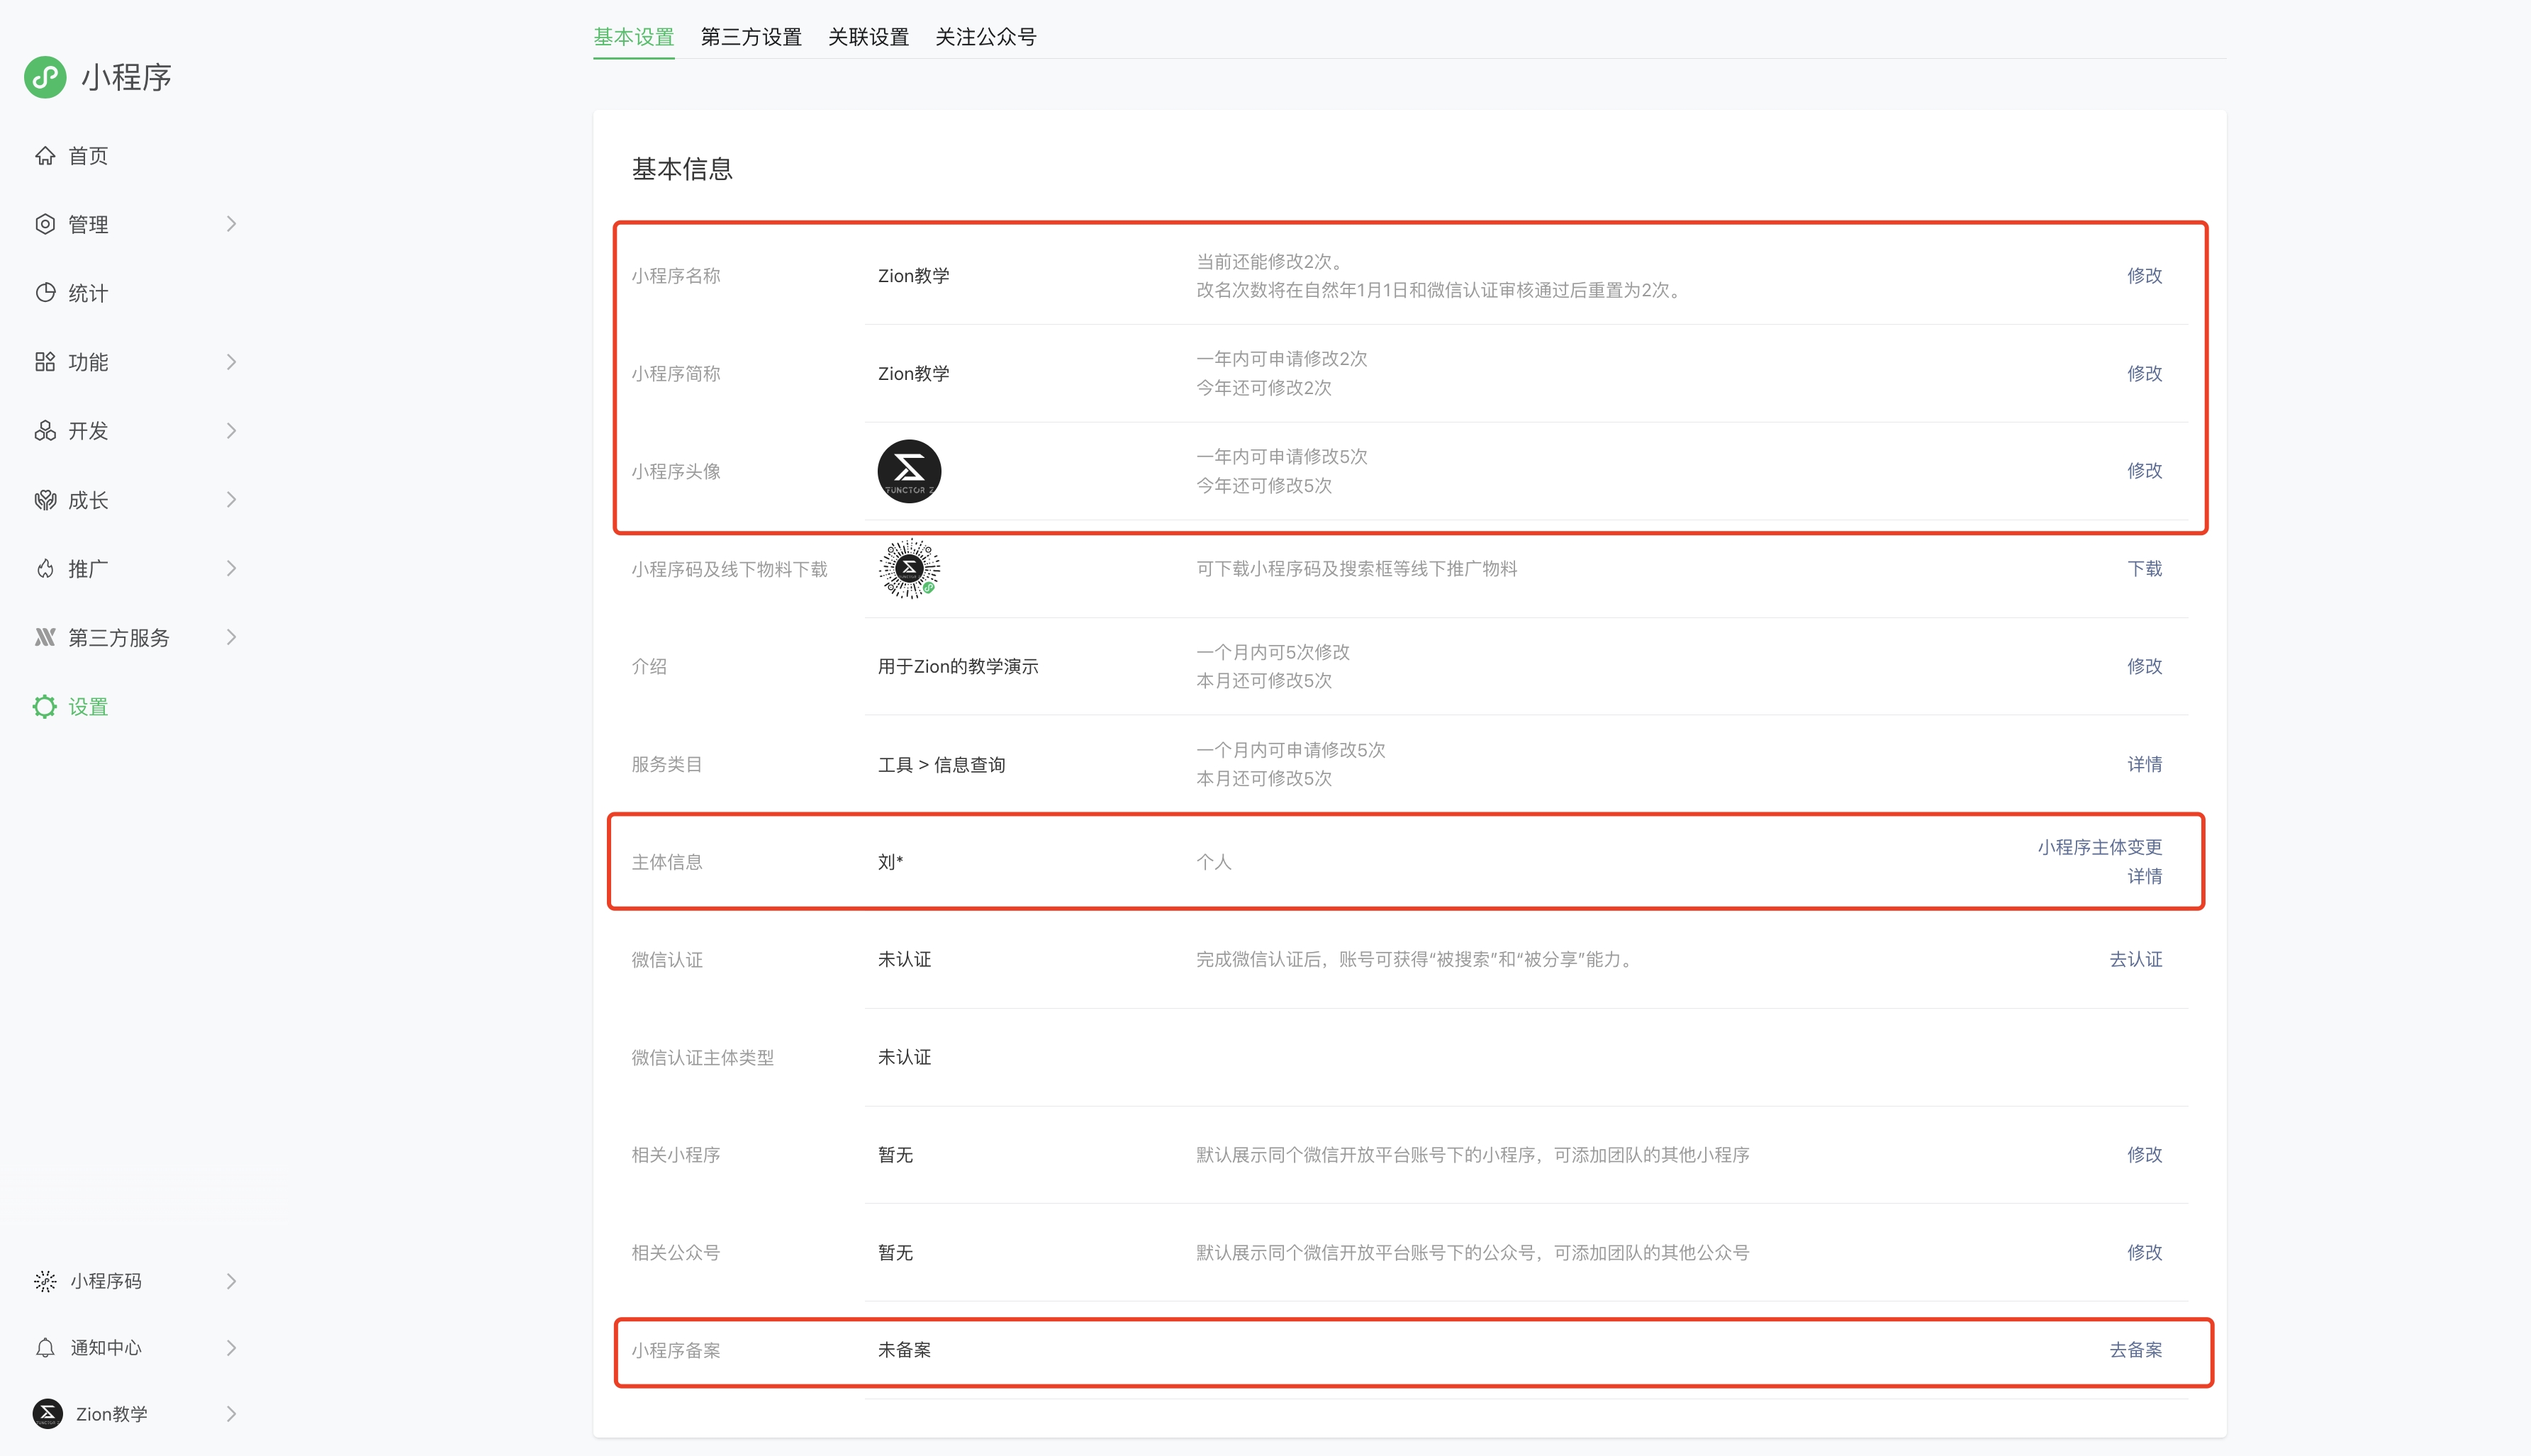2531x1456 pixels.
Task: Click 详情 in 主体信息 row
Action: [2144, 876]
